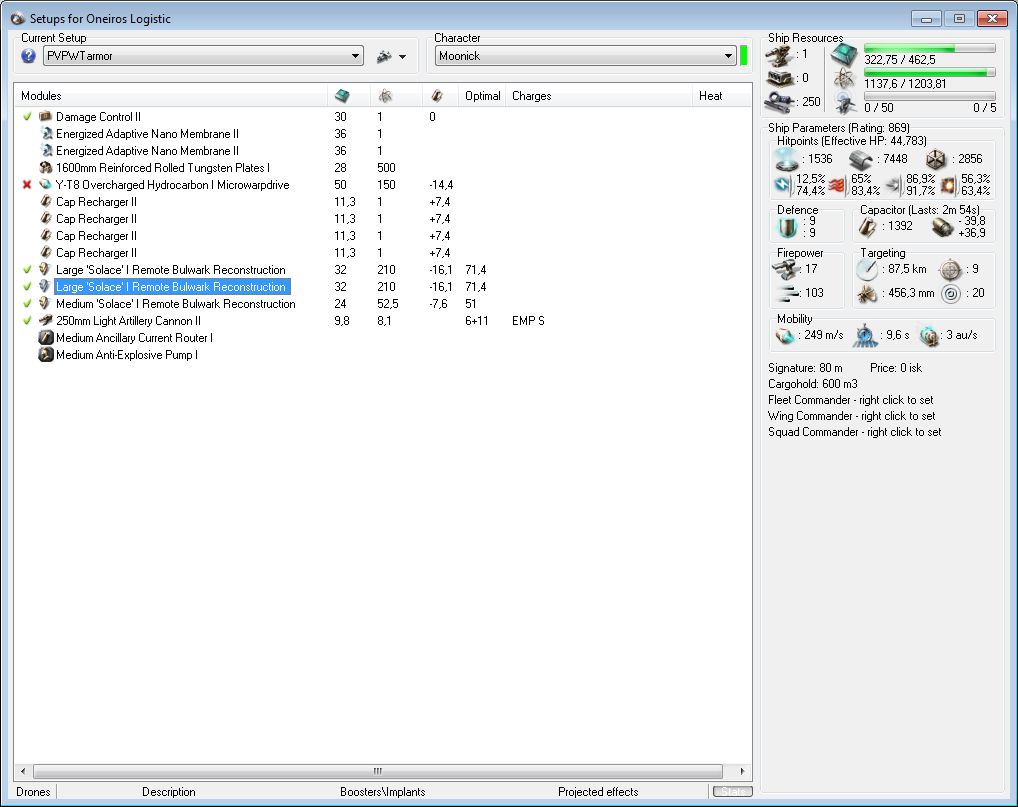Image resolution: width=1018 pixels, height=807 pixels.
Task: Sort by the Optimal column header
Action: [482, 95]
